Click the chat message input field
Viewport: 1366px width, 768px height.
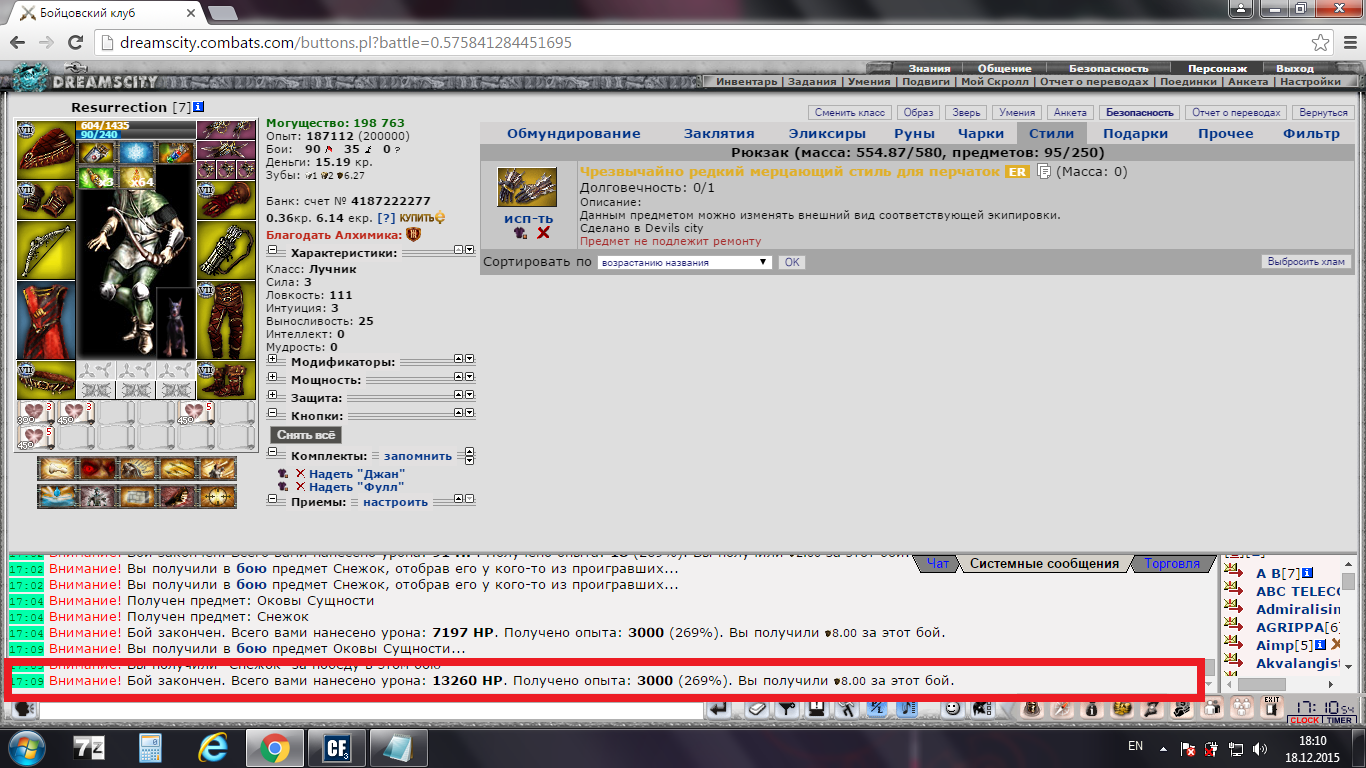tap(370, 709)
